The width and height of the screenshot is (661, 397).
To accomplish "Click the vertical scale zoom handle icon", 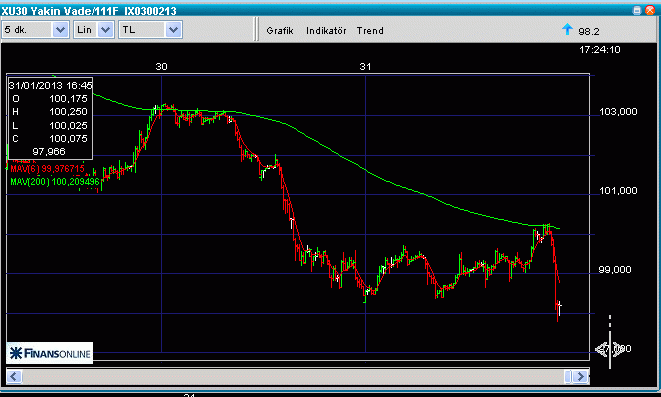I will [x=610, y=349].
